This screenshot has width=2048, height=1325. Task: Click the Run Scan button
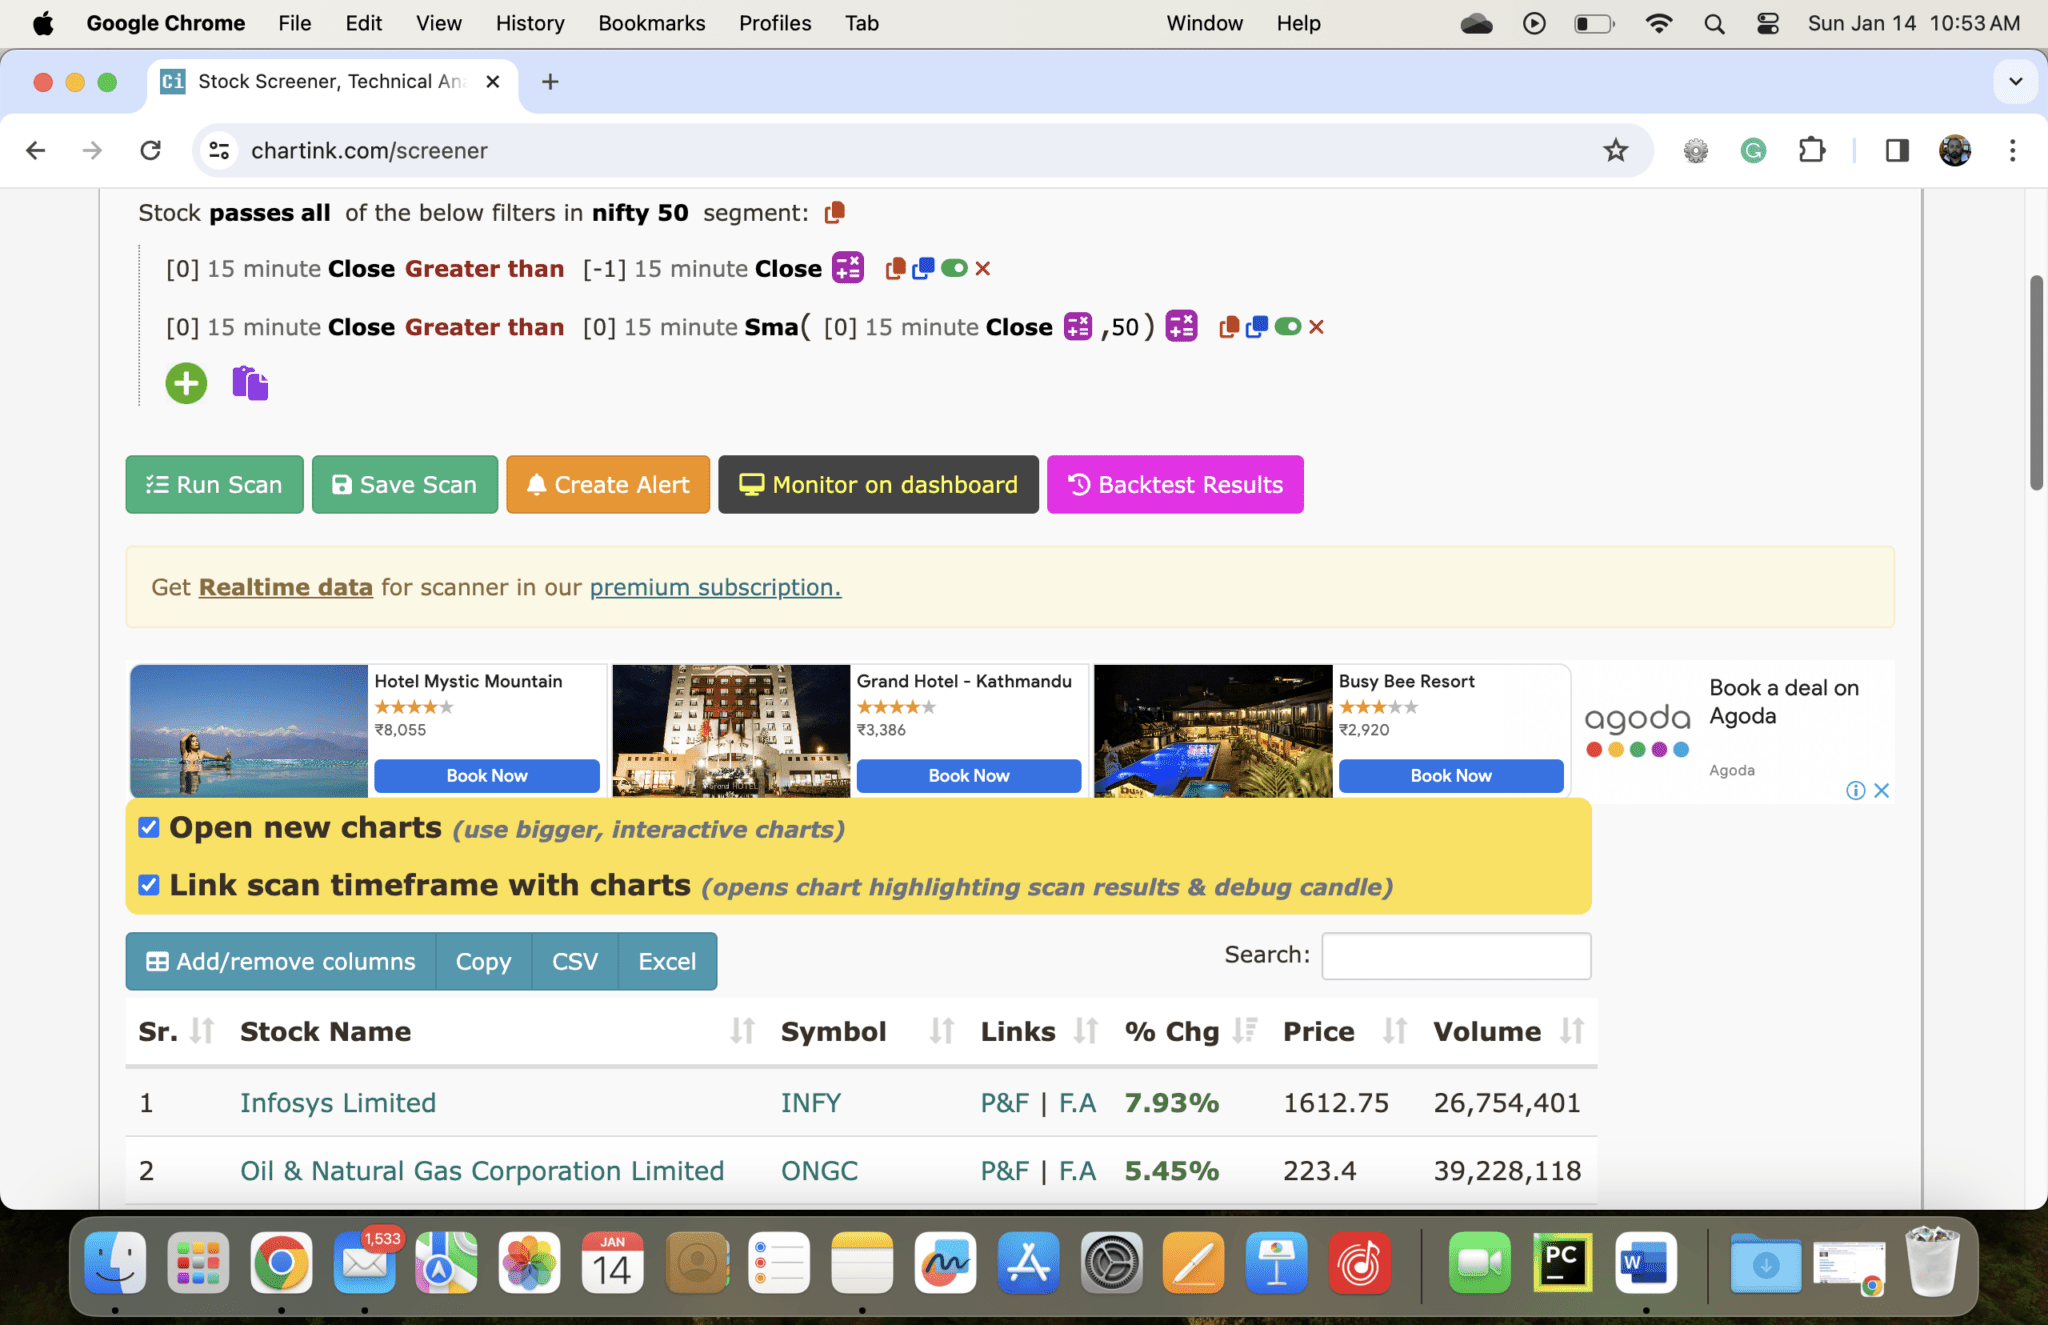[x=214, y=485]
